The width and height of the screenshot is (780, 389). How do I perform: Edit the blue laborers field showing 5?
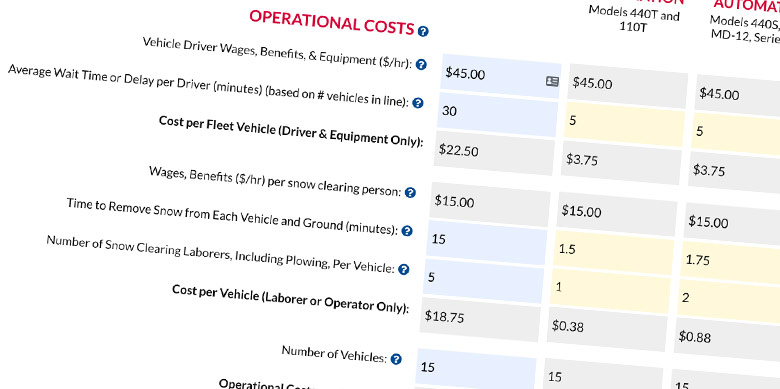click(x=484, y=281)
